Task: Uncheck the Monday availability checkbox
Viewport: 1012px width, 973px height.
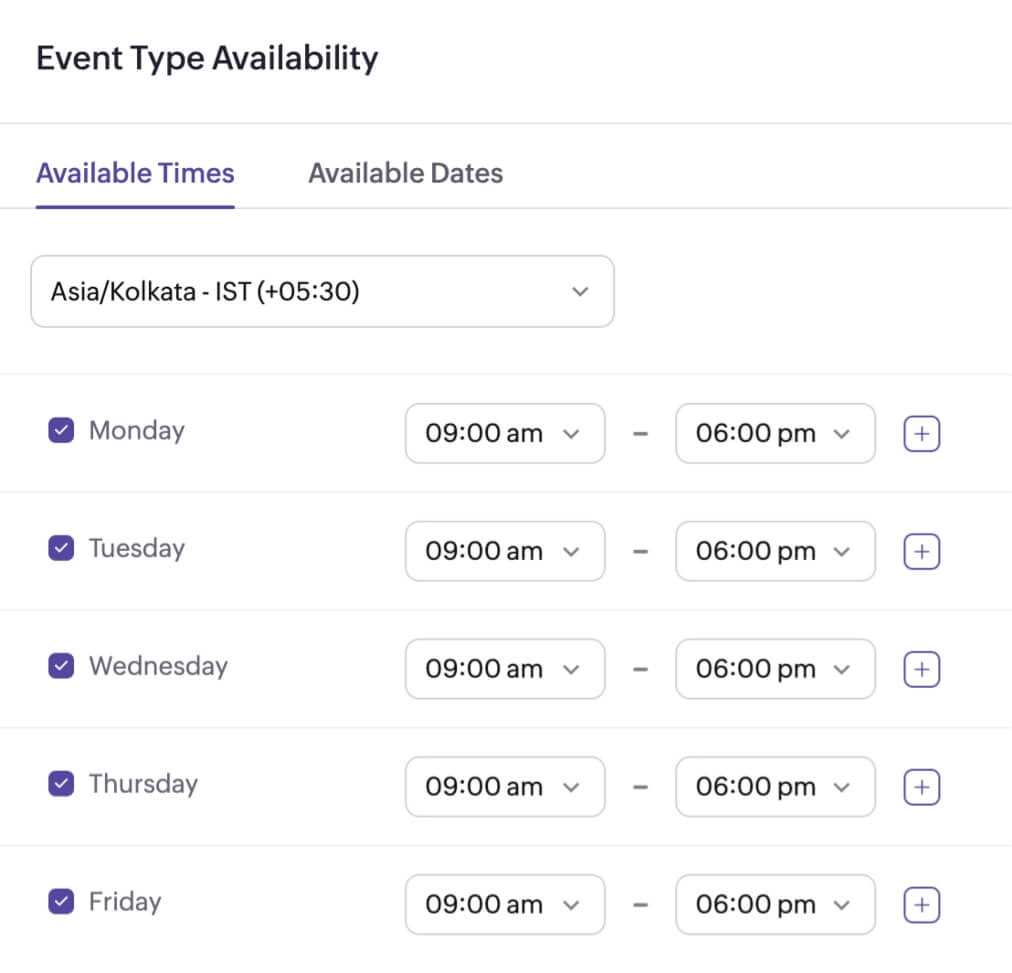Action: 61,431
